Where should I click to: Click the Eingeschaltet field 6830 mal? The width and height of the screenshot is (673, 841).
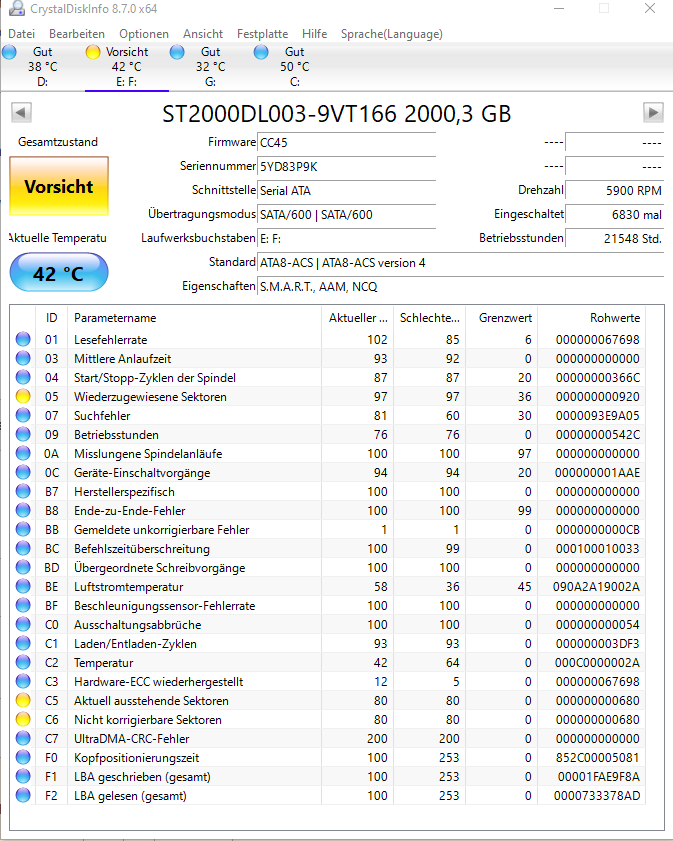615,215
